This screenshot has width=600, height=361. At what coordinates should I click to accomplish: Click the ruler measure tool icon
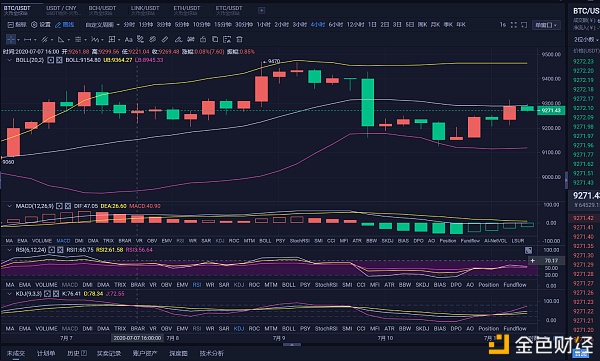pyautogui.click(x=165, y=39)
